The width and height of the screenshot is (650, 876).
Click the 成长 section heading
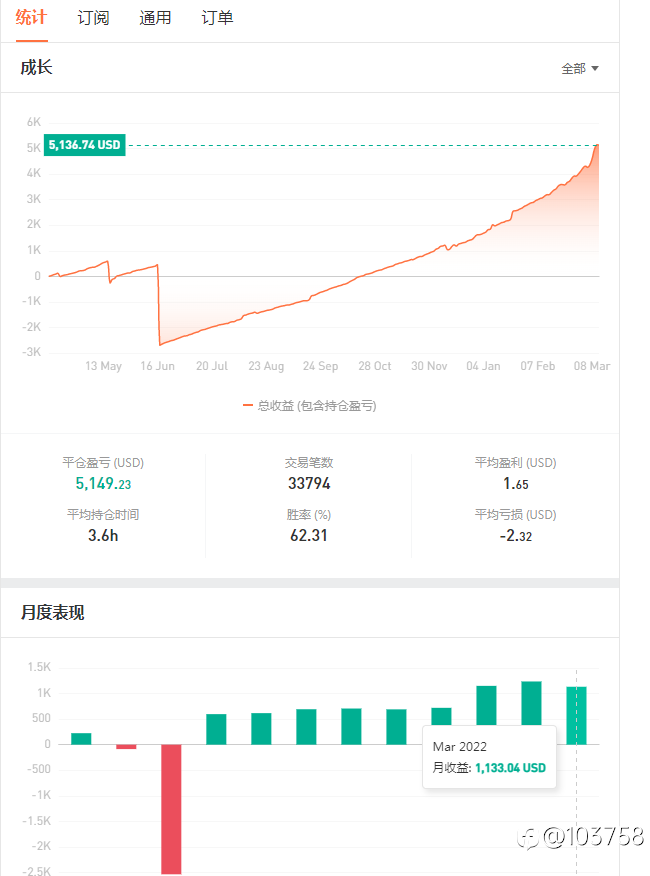36,68
